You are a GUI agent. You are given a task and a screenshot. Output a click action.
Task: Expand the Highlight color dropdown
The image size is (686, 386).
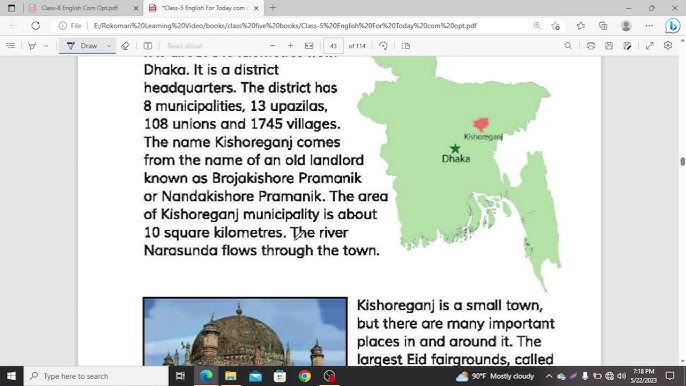(x=46, y=46)
